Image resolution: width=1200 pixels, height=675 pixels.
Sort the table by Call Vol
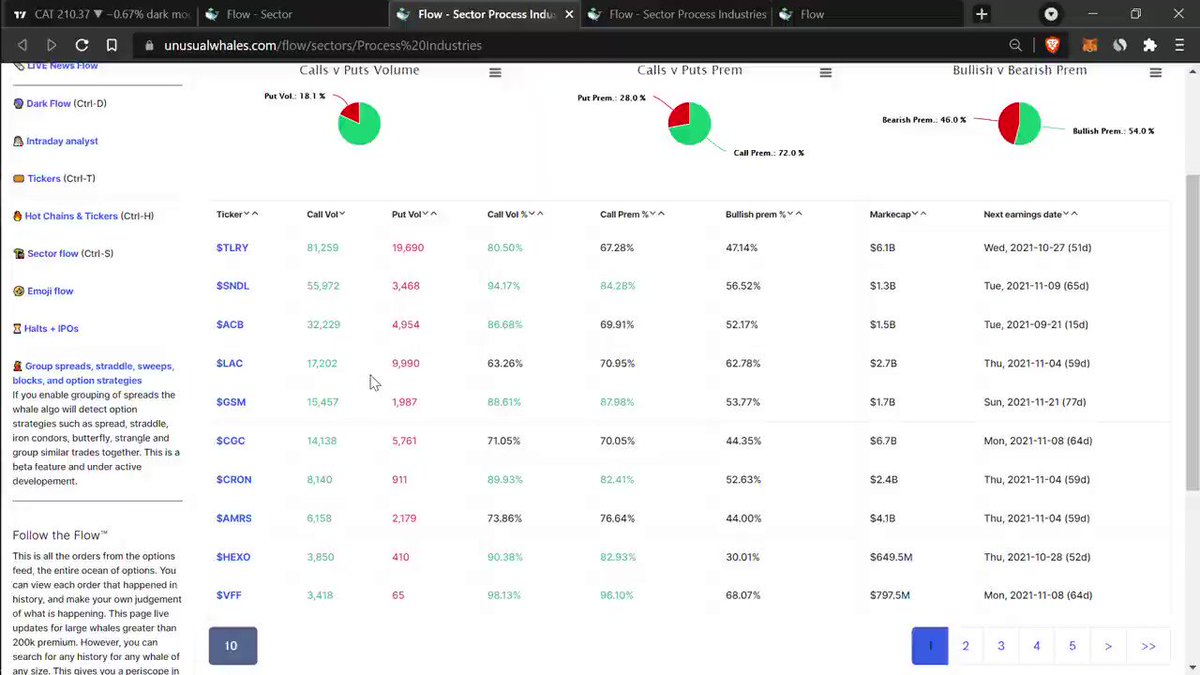click(x=326, y=214)
